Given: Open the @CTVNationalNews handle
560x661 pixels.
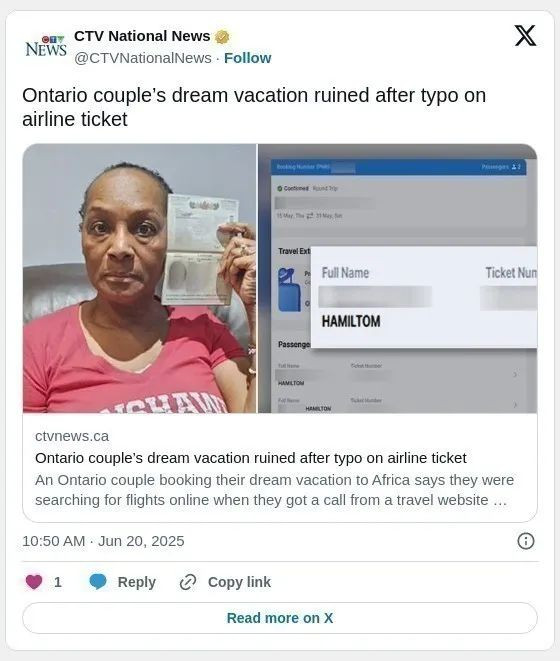Looking at the screenshot, I should 143,58.
